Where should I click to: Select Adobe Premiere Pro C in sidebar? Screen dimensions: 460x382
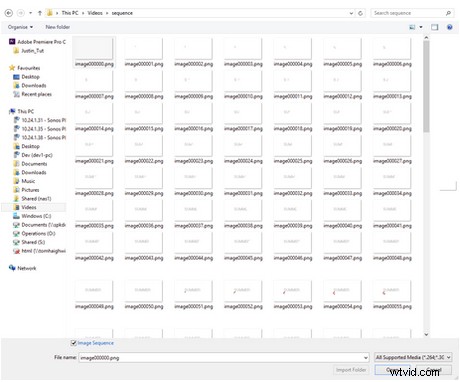point(37,42)
